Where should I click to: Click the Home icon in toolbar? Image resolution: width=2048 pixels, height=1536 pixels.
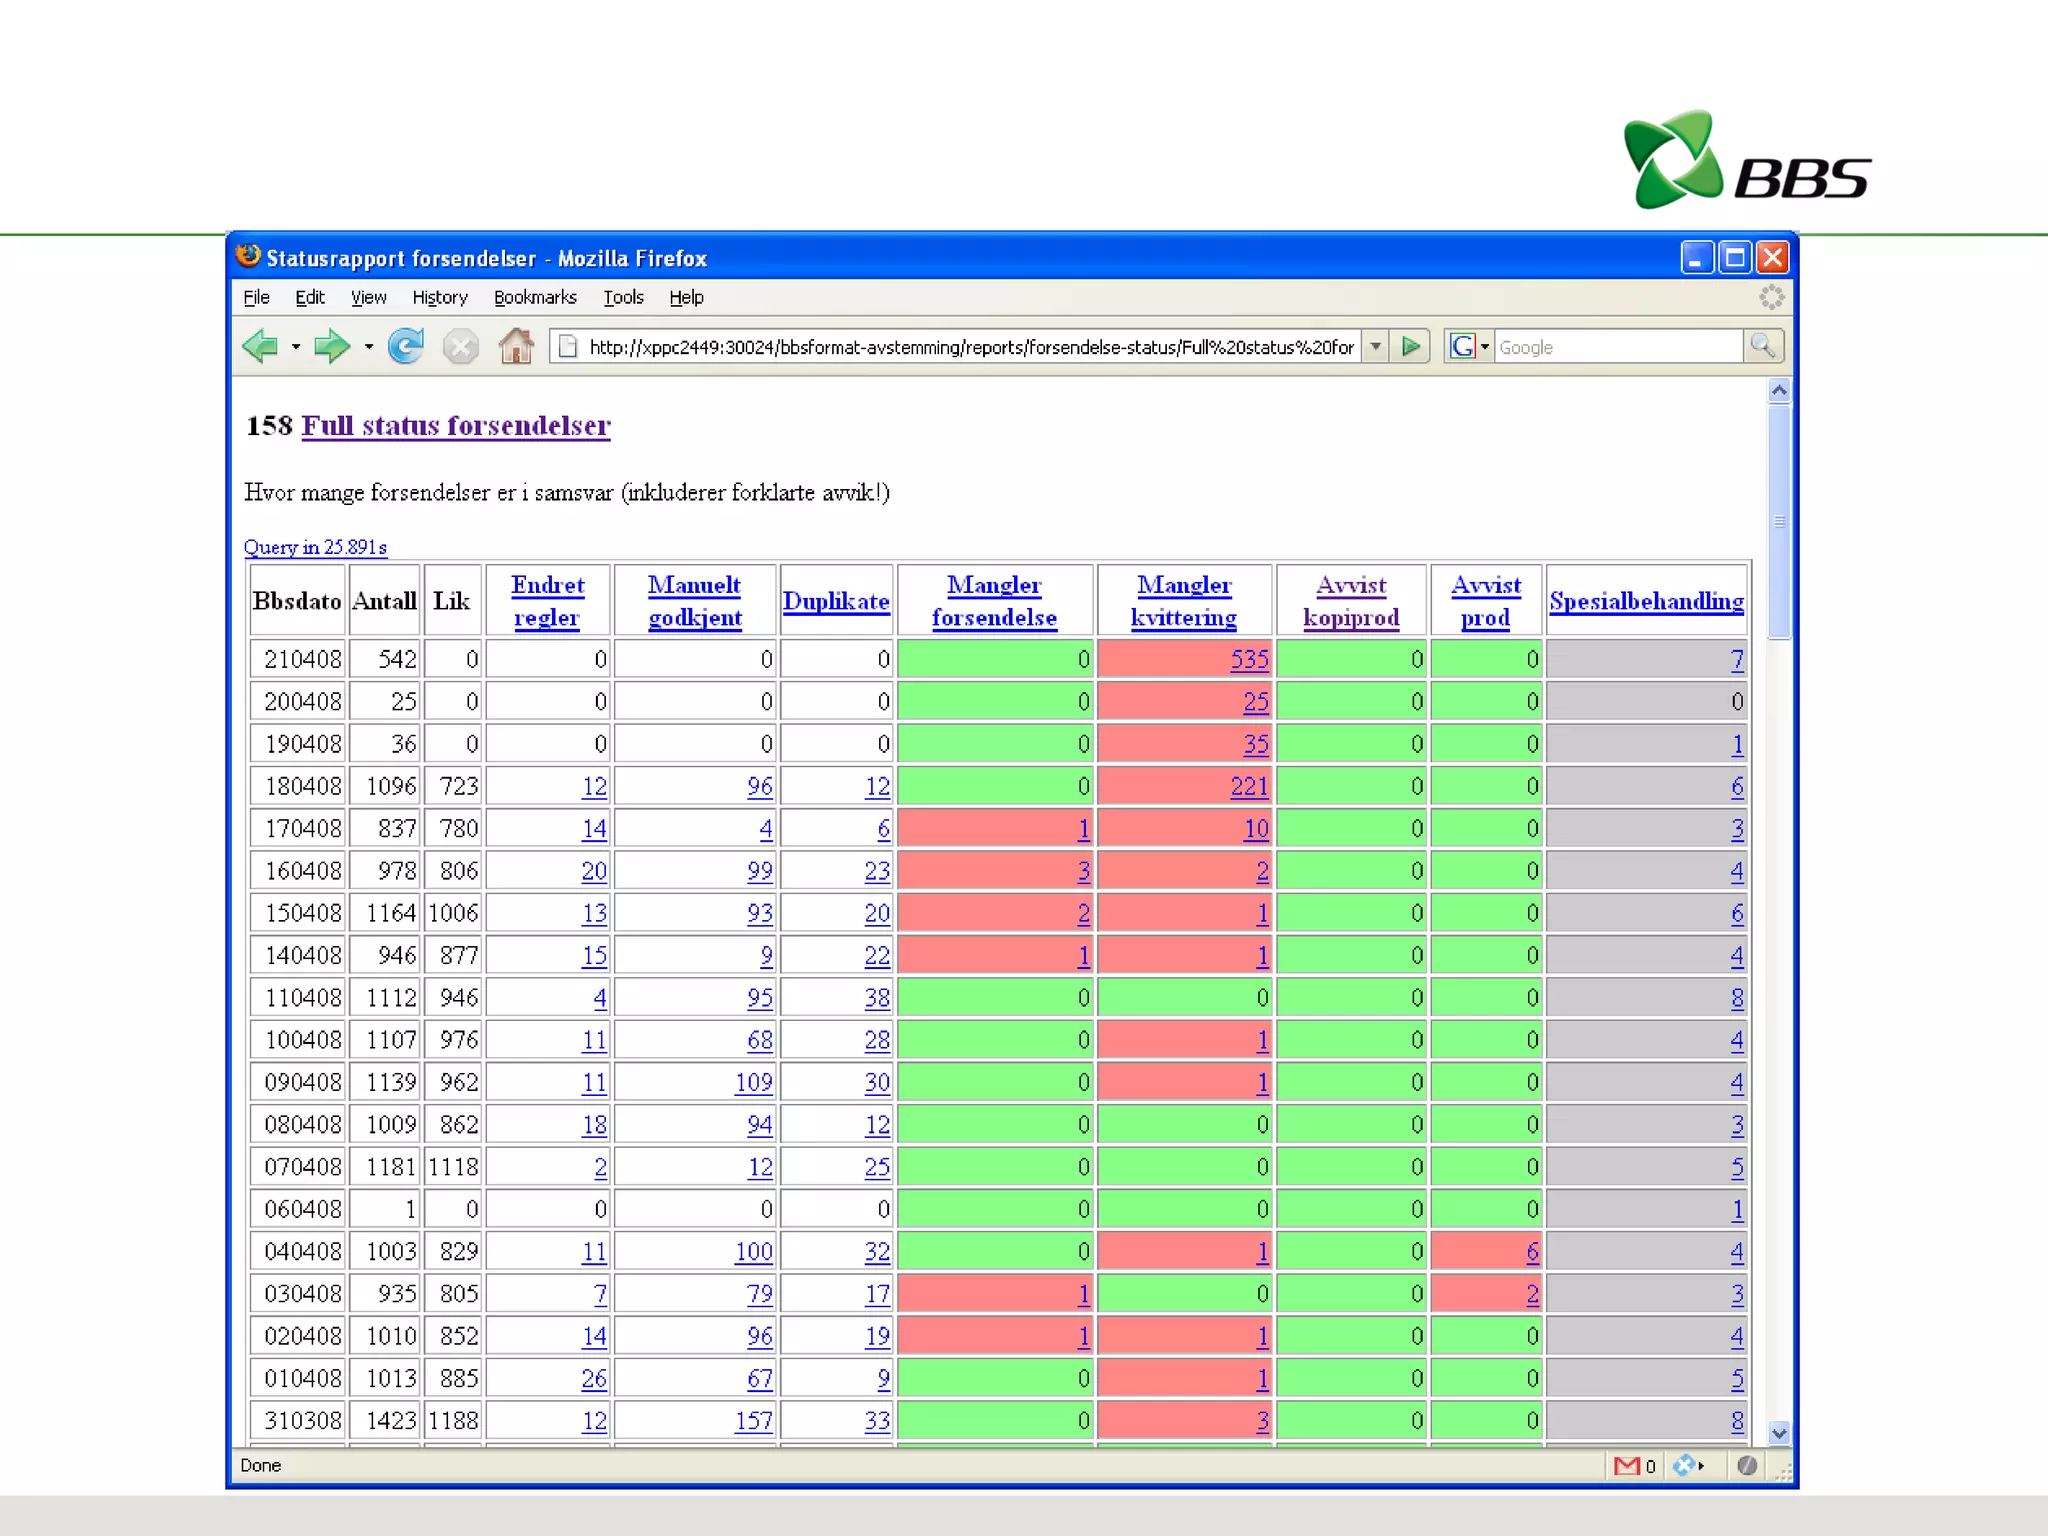(516, 347)
